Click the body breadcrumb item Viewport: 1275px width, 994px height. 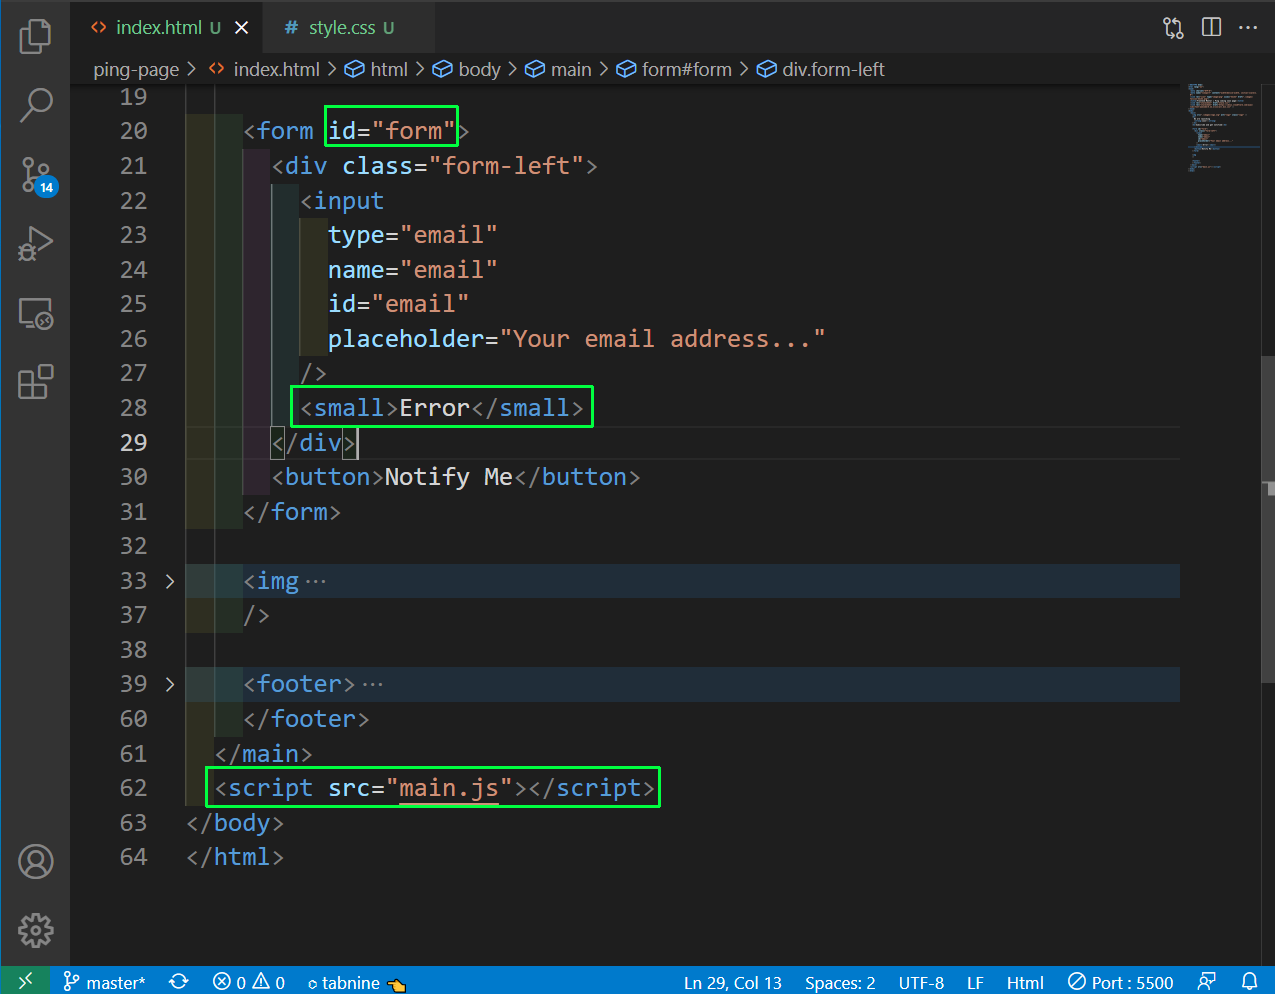466,69
